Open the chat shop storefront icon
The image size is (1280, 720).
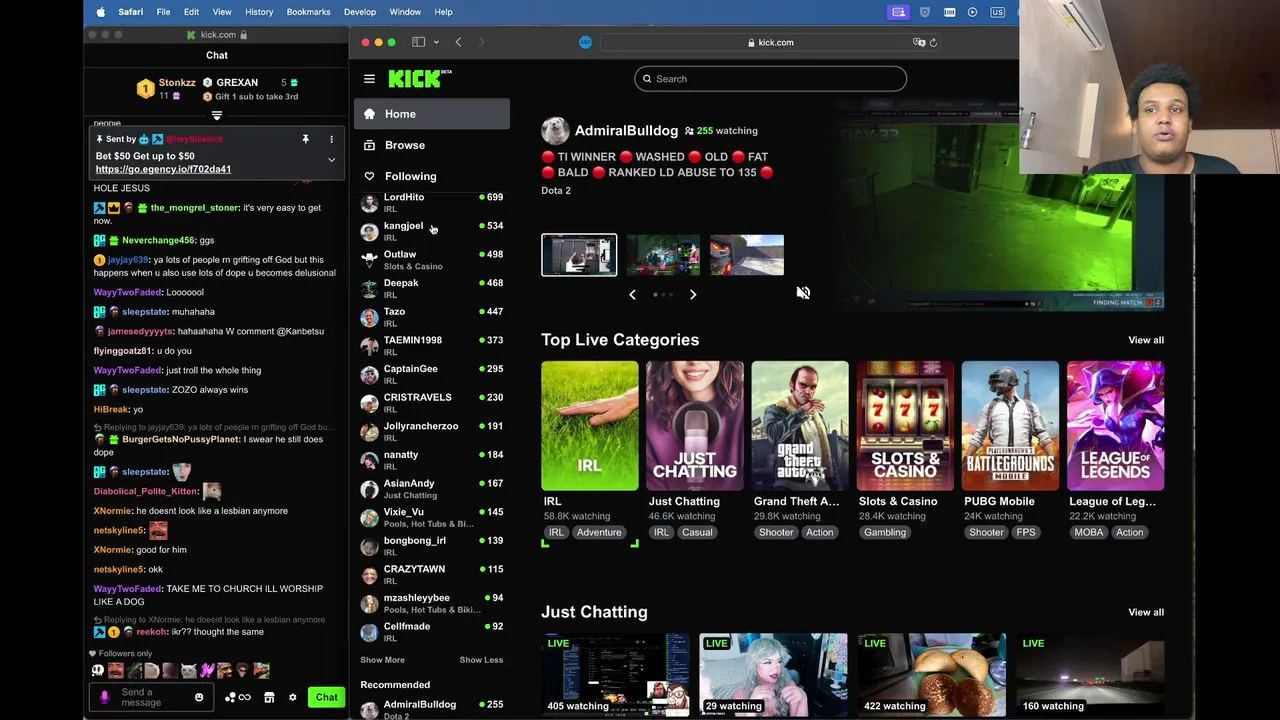coord(269,697)
